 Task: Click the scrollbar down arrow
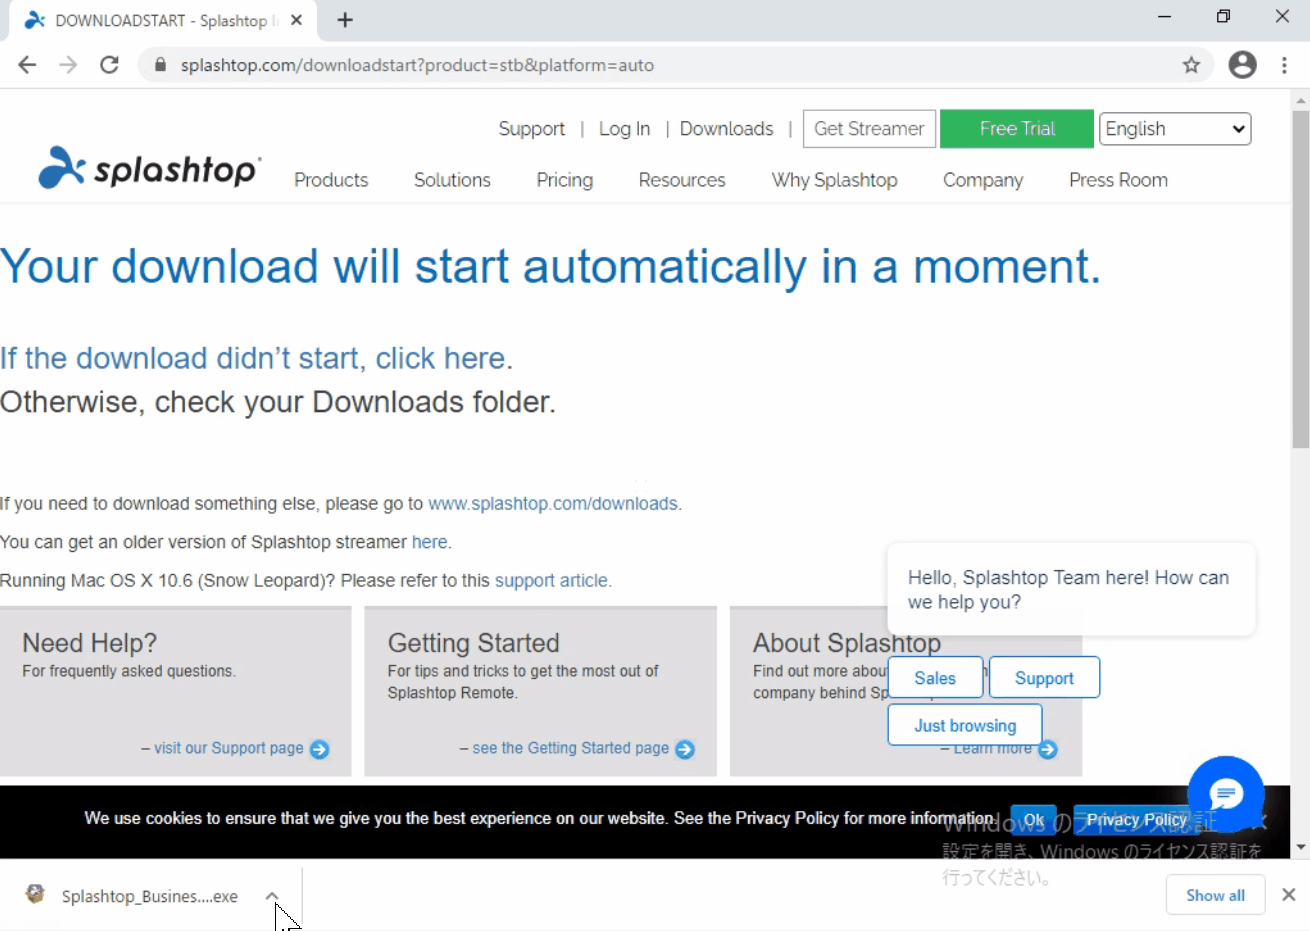tap(1300, 847)
